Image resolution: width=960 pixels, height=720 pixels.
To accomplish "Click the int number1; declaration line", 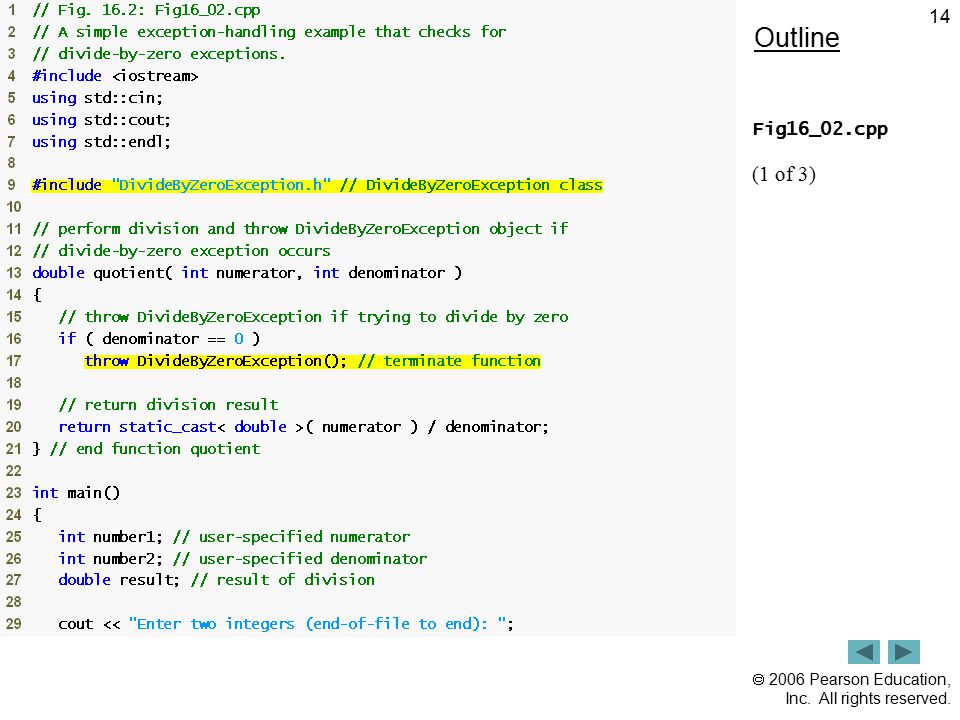I will coord(234,537).
